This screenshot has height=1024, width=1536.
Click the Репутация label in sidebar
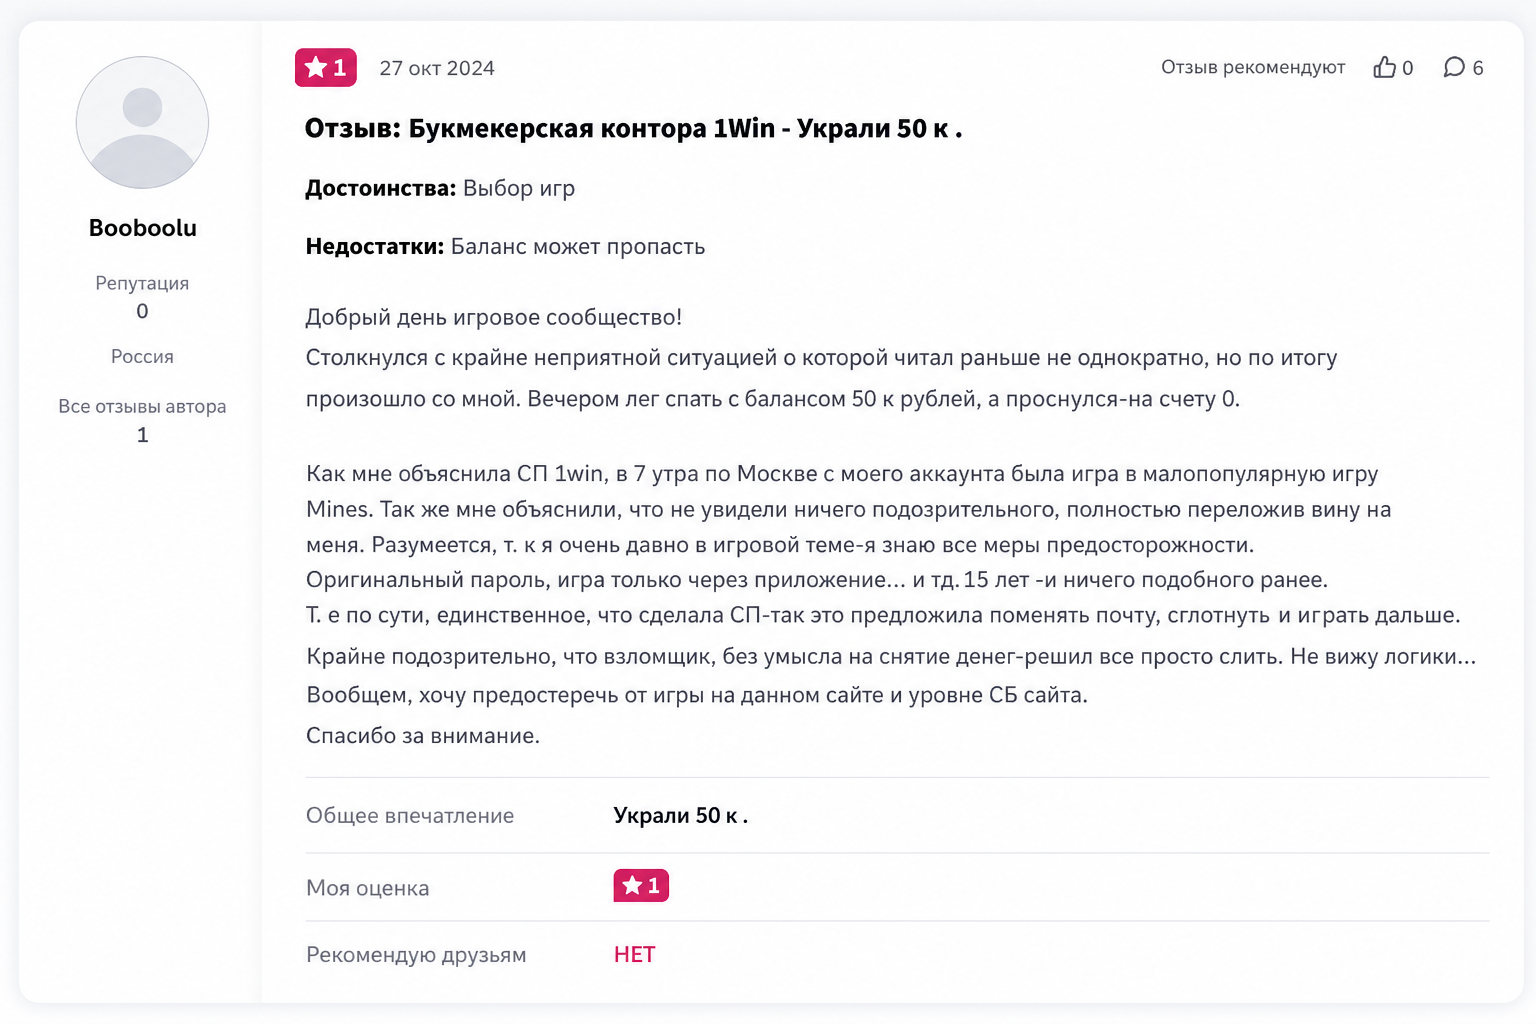click(x=142, y=283)
